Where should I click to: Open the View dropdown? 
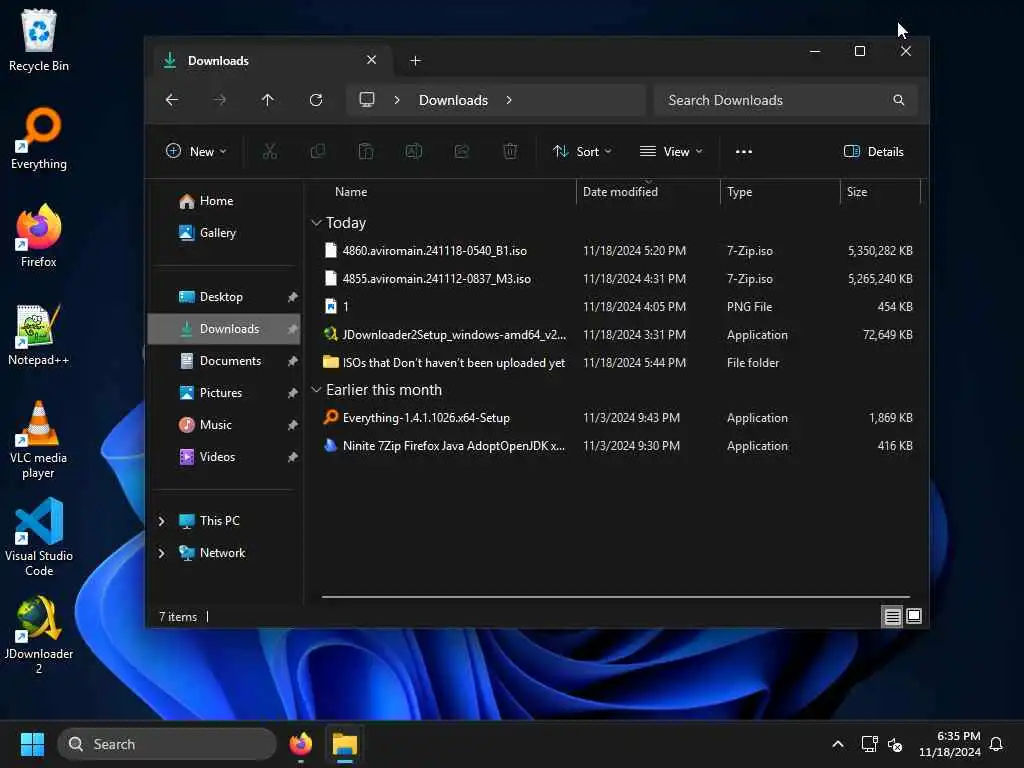[x=671, y=152]
